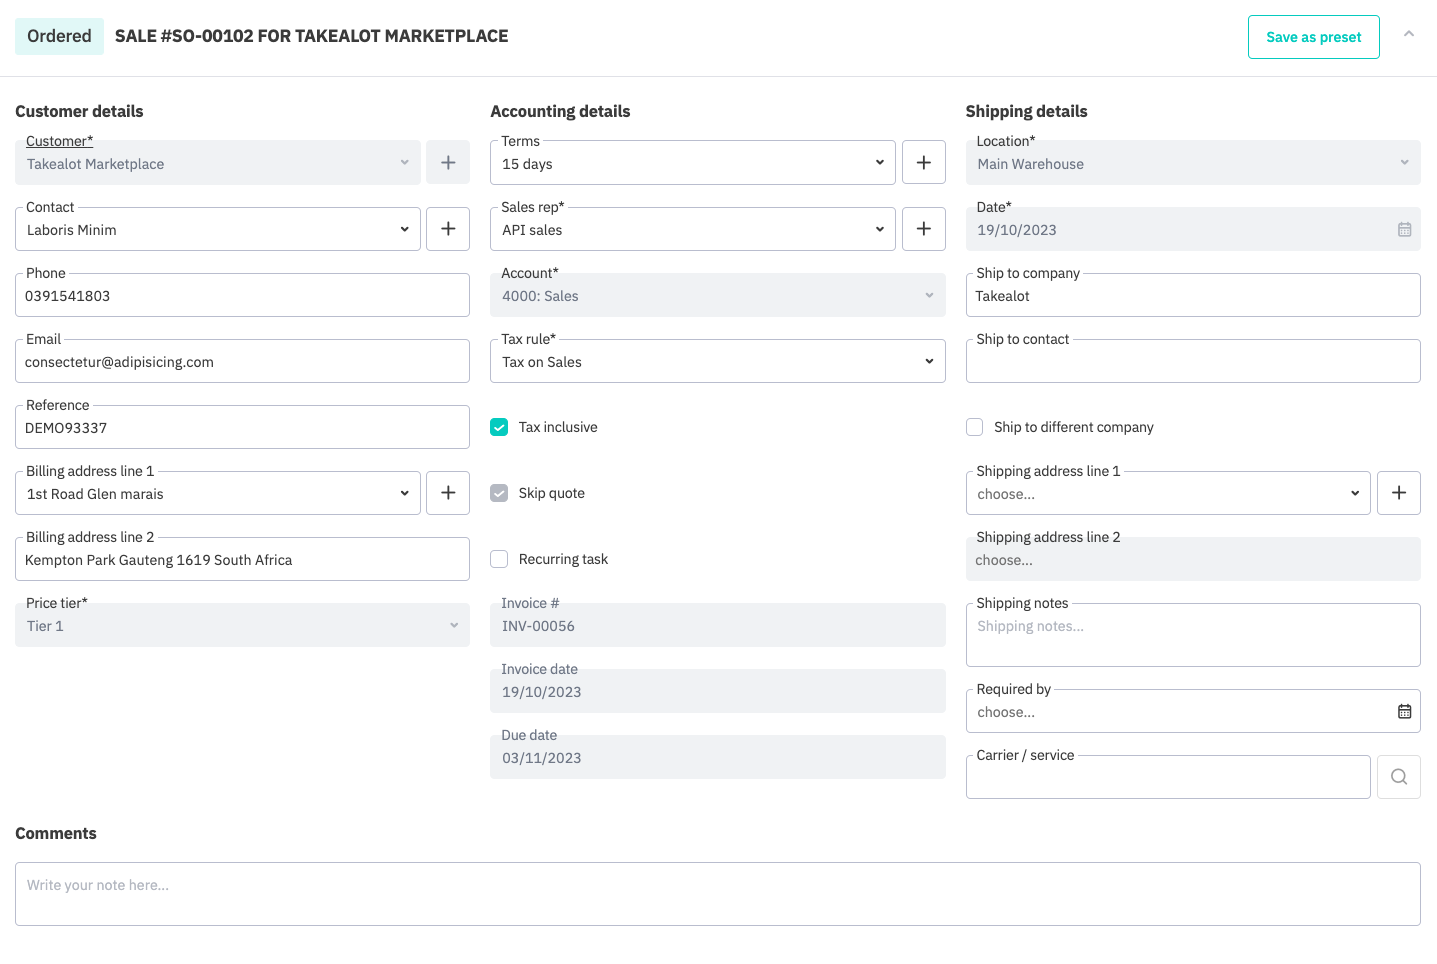Open the Contact dropdown Laboris Minim
This screenshot has width=1437, height=964.
tap(217, 229)
